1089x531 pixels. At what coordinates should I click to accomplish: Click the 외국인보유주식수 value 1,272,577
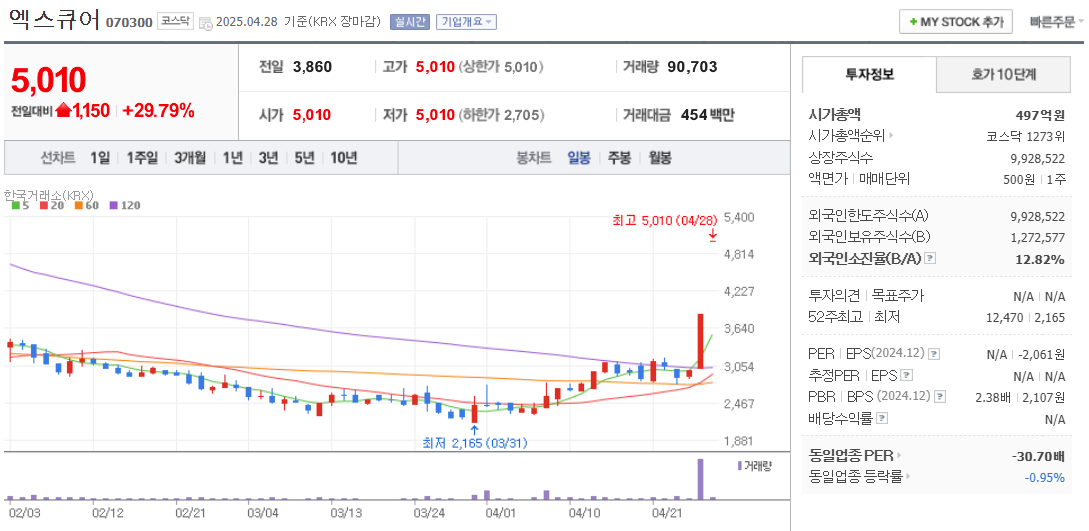pos(1038,237)
